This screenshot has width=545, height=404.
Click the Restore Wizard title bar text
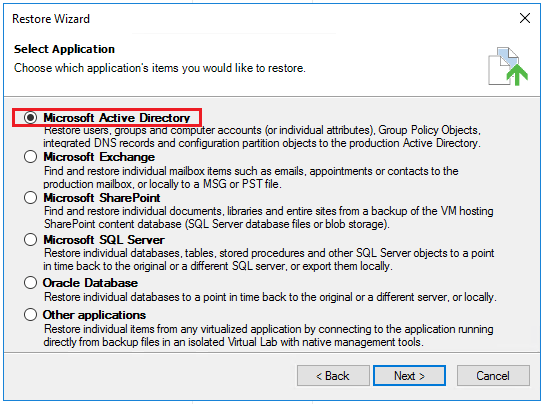point(51,18)
